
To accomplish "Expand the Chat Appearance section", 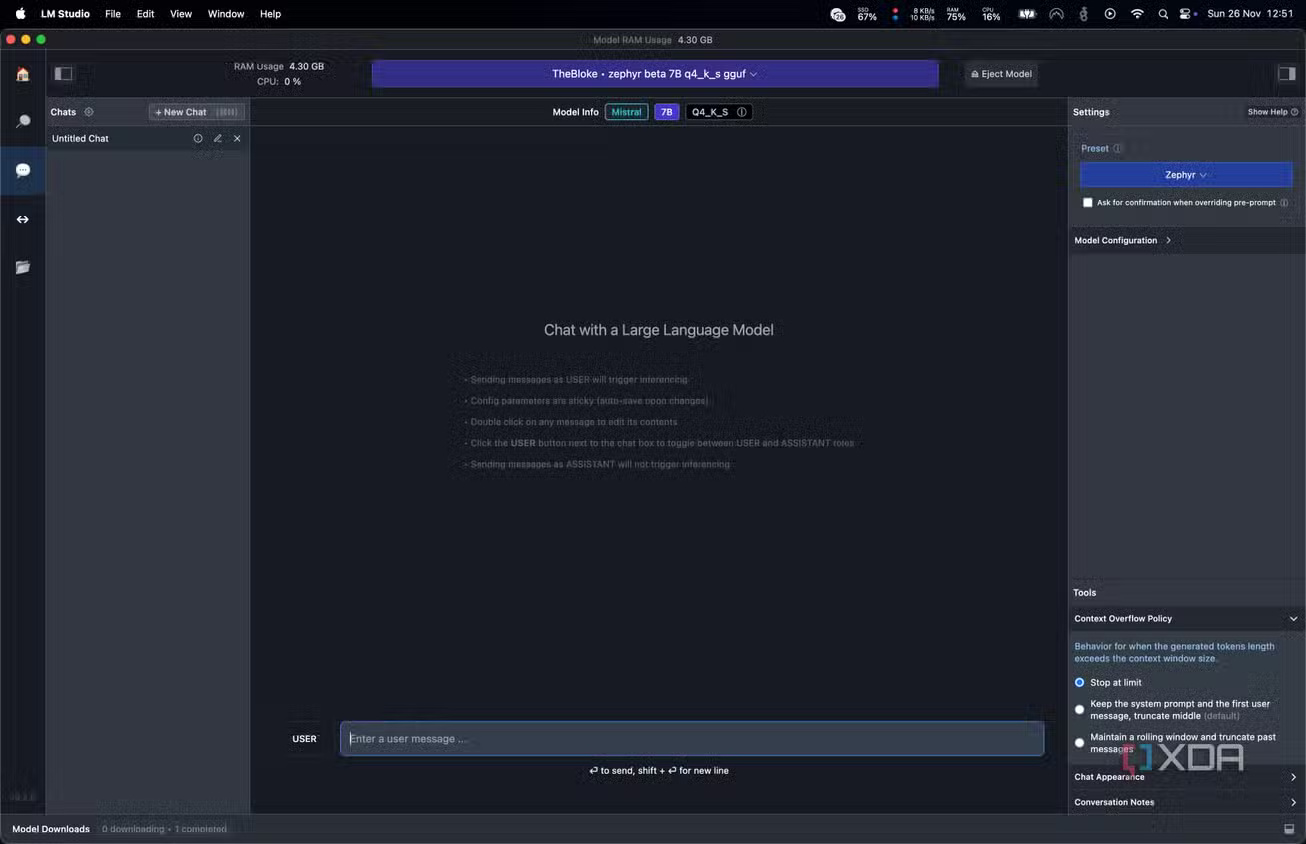I will pyautogui.click(x=1185, y=776).
